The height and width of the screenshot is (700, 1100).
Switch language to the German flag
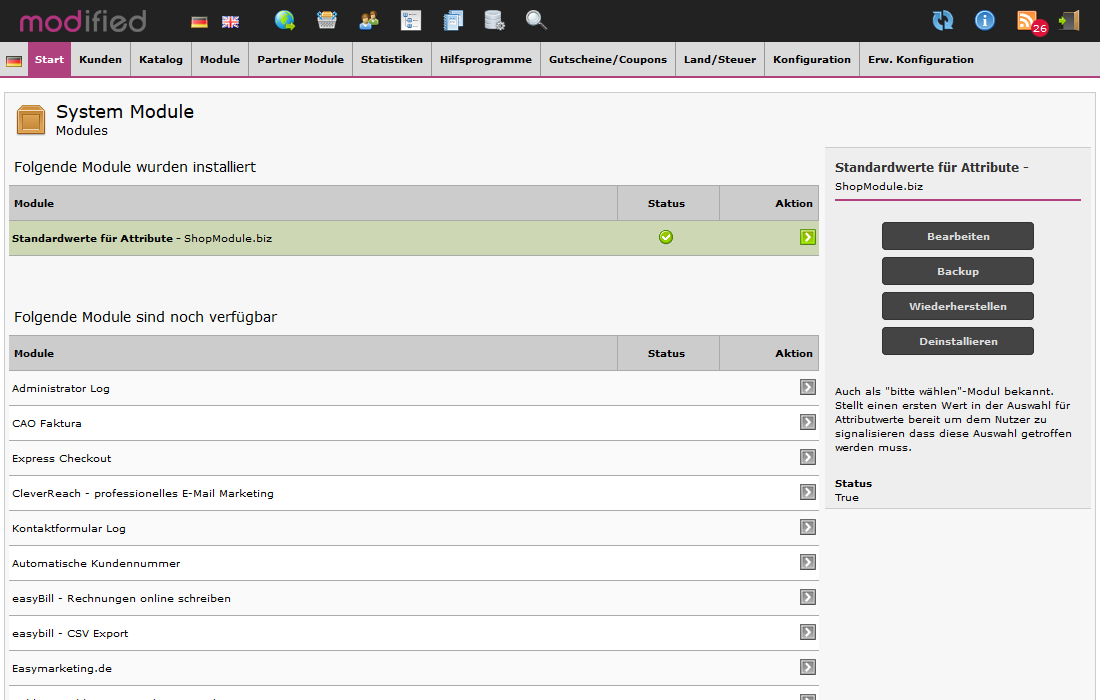point(199,21)
